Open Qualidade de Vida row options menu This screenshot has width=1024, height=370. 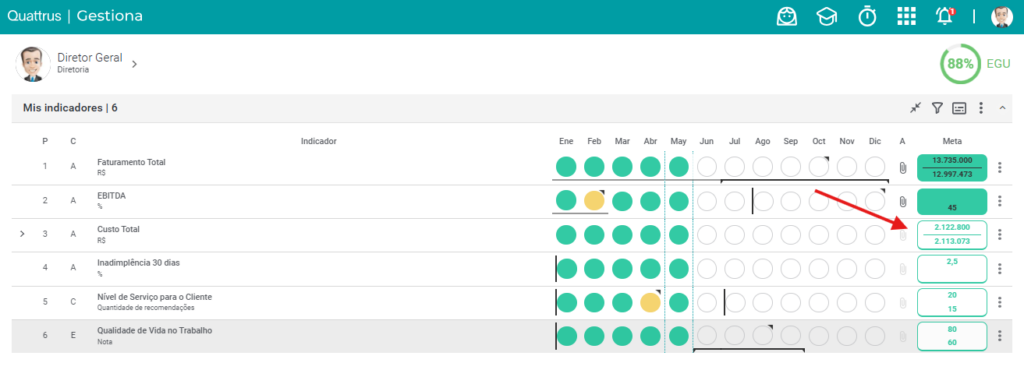pyautogui.click(x=1000, y=336)
